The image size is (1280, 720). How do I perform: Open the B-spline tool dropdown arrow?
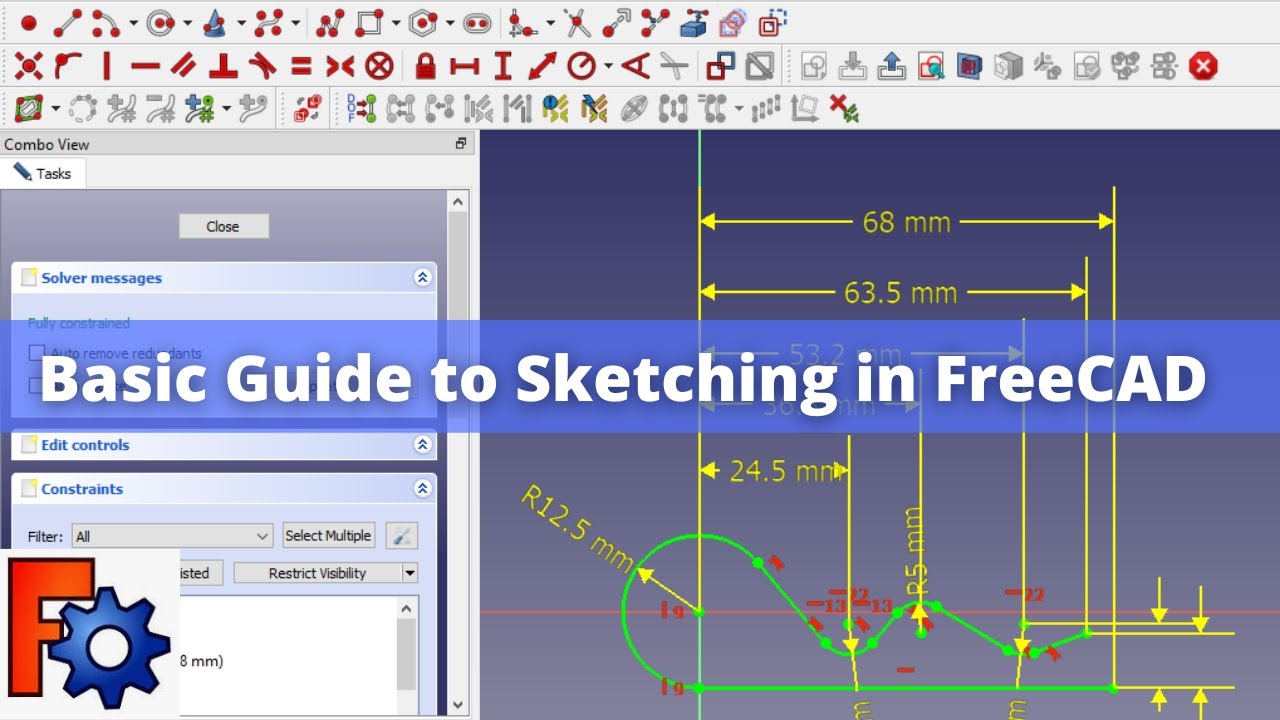(295, 22)
